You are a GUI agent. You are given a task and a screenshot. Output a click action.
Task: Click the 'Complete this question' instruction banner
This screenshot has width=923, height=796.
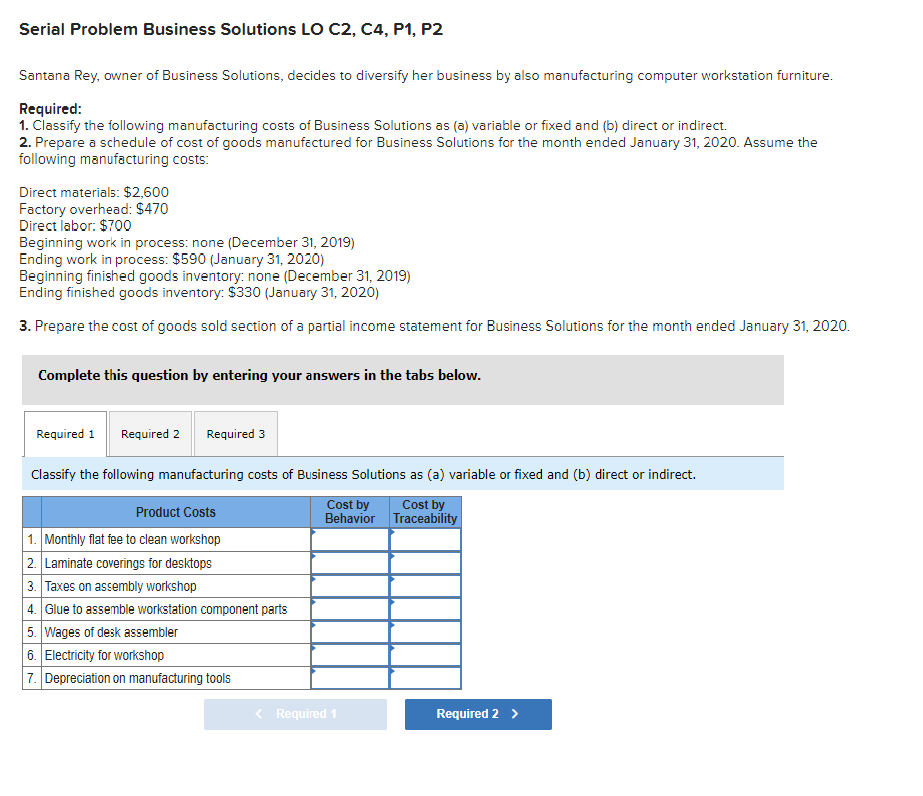403,379
